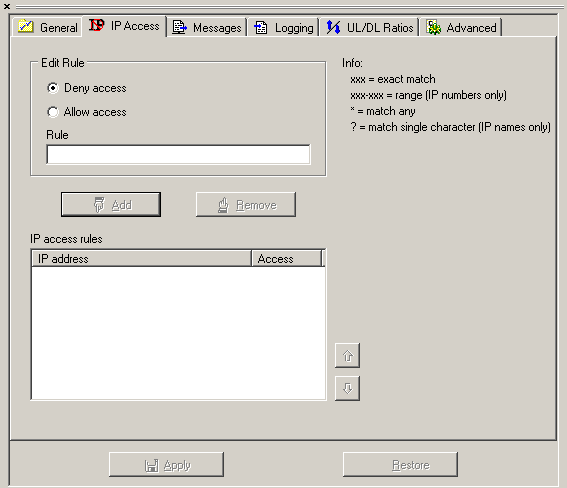Click the UL/DL Ratios arrows icon
567x488 pixels.
coord(333,27)
